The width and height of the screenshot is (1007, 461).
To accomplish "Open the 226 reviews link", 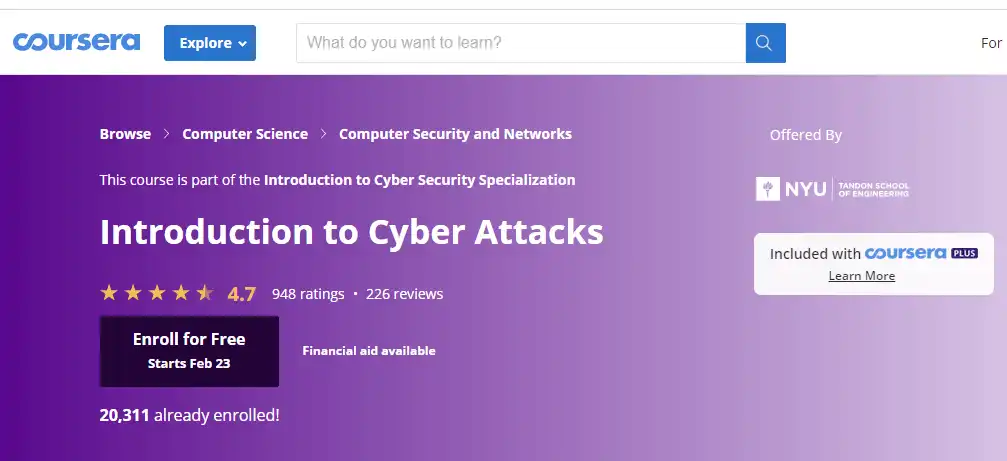I will click(x=405, y=294).
